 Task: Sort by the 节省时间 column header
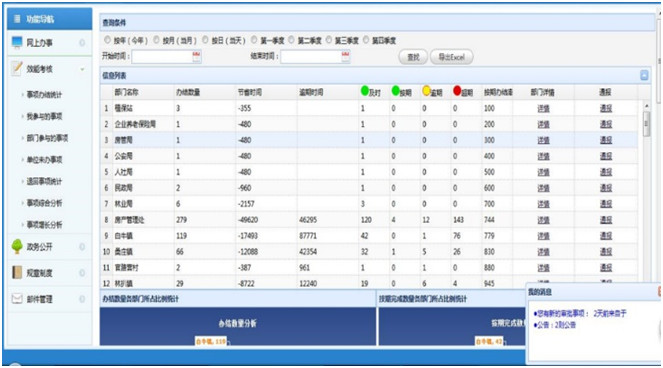click(x=249, y=92)
